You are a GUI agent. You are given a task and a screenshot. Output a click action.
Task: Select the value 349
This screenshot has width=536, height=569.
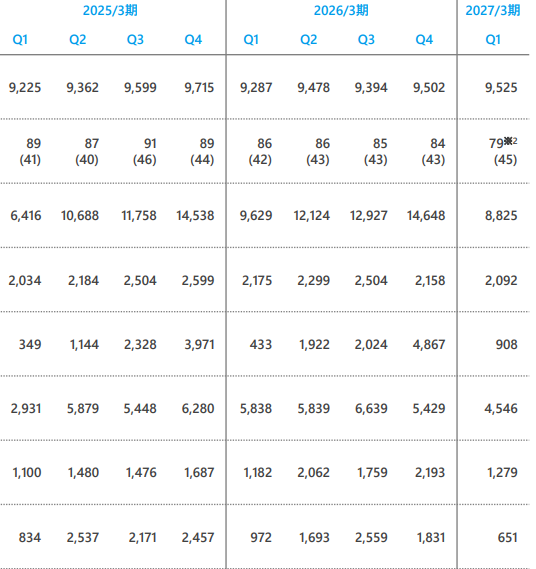(30, 344)
